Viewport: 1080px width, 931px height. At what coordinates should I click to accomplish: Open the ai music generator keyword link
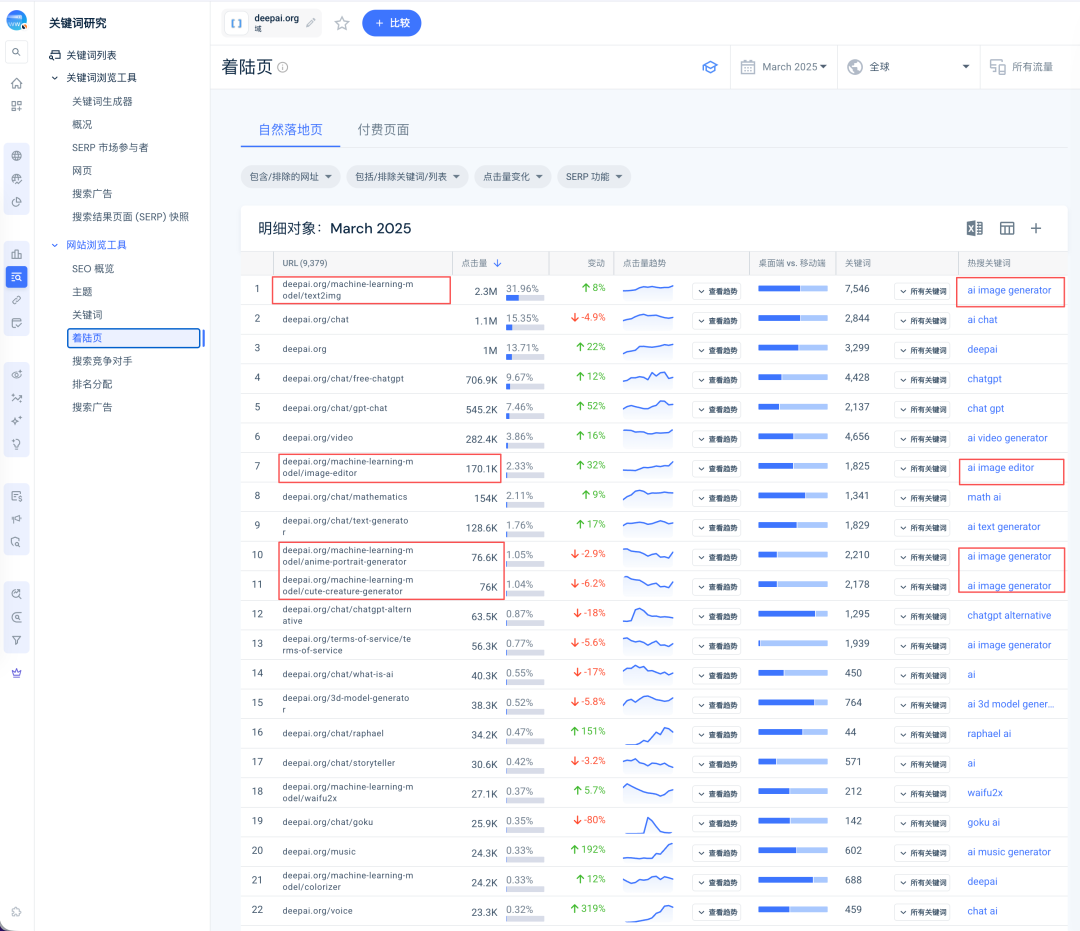(x=1009, y=852)
